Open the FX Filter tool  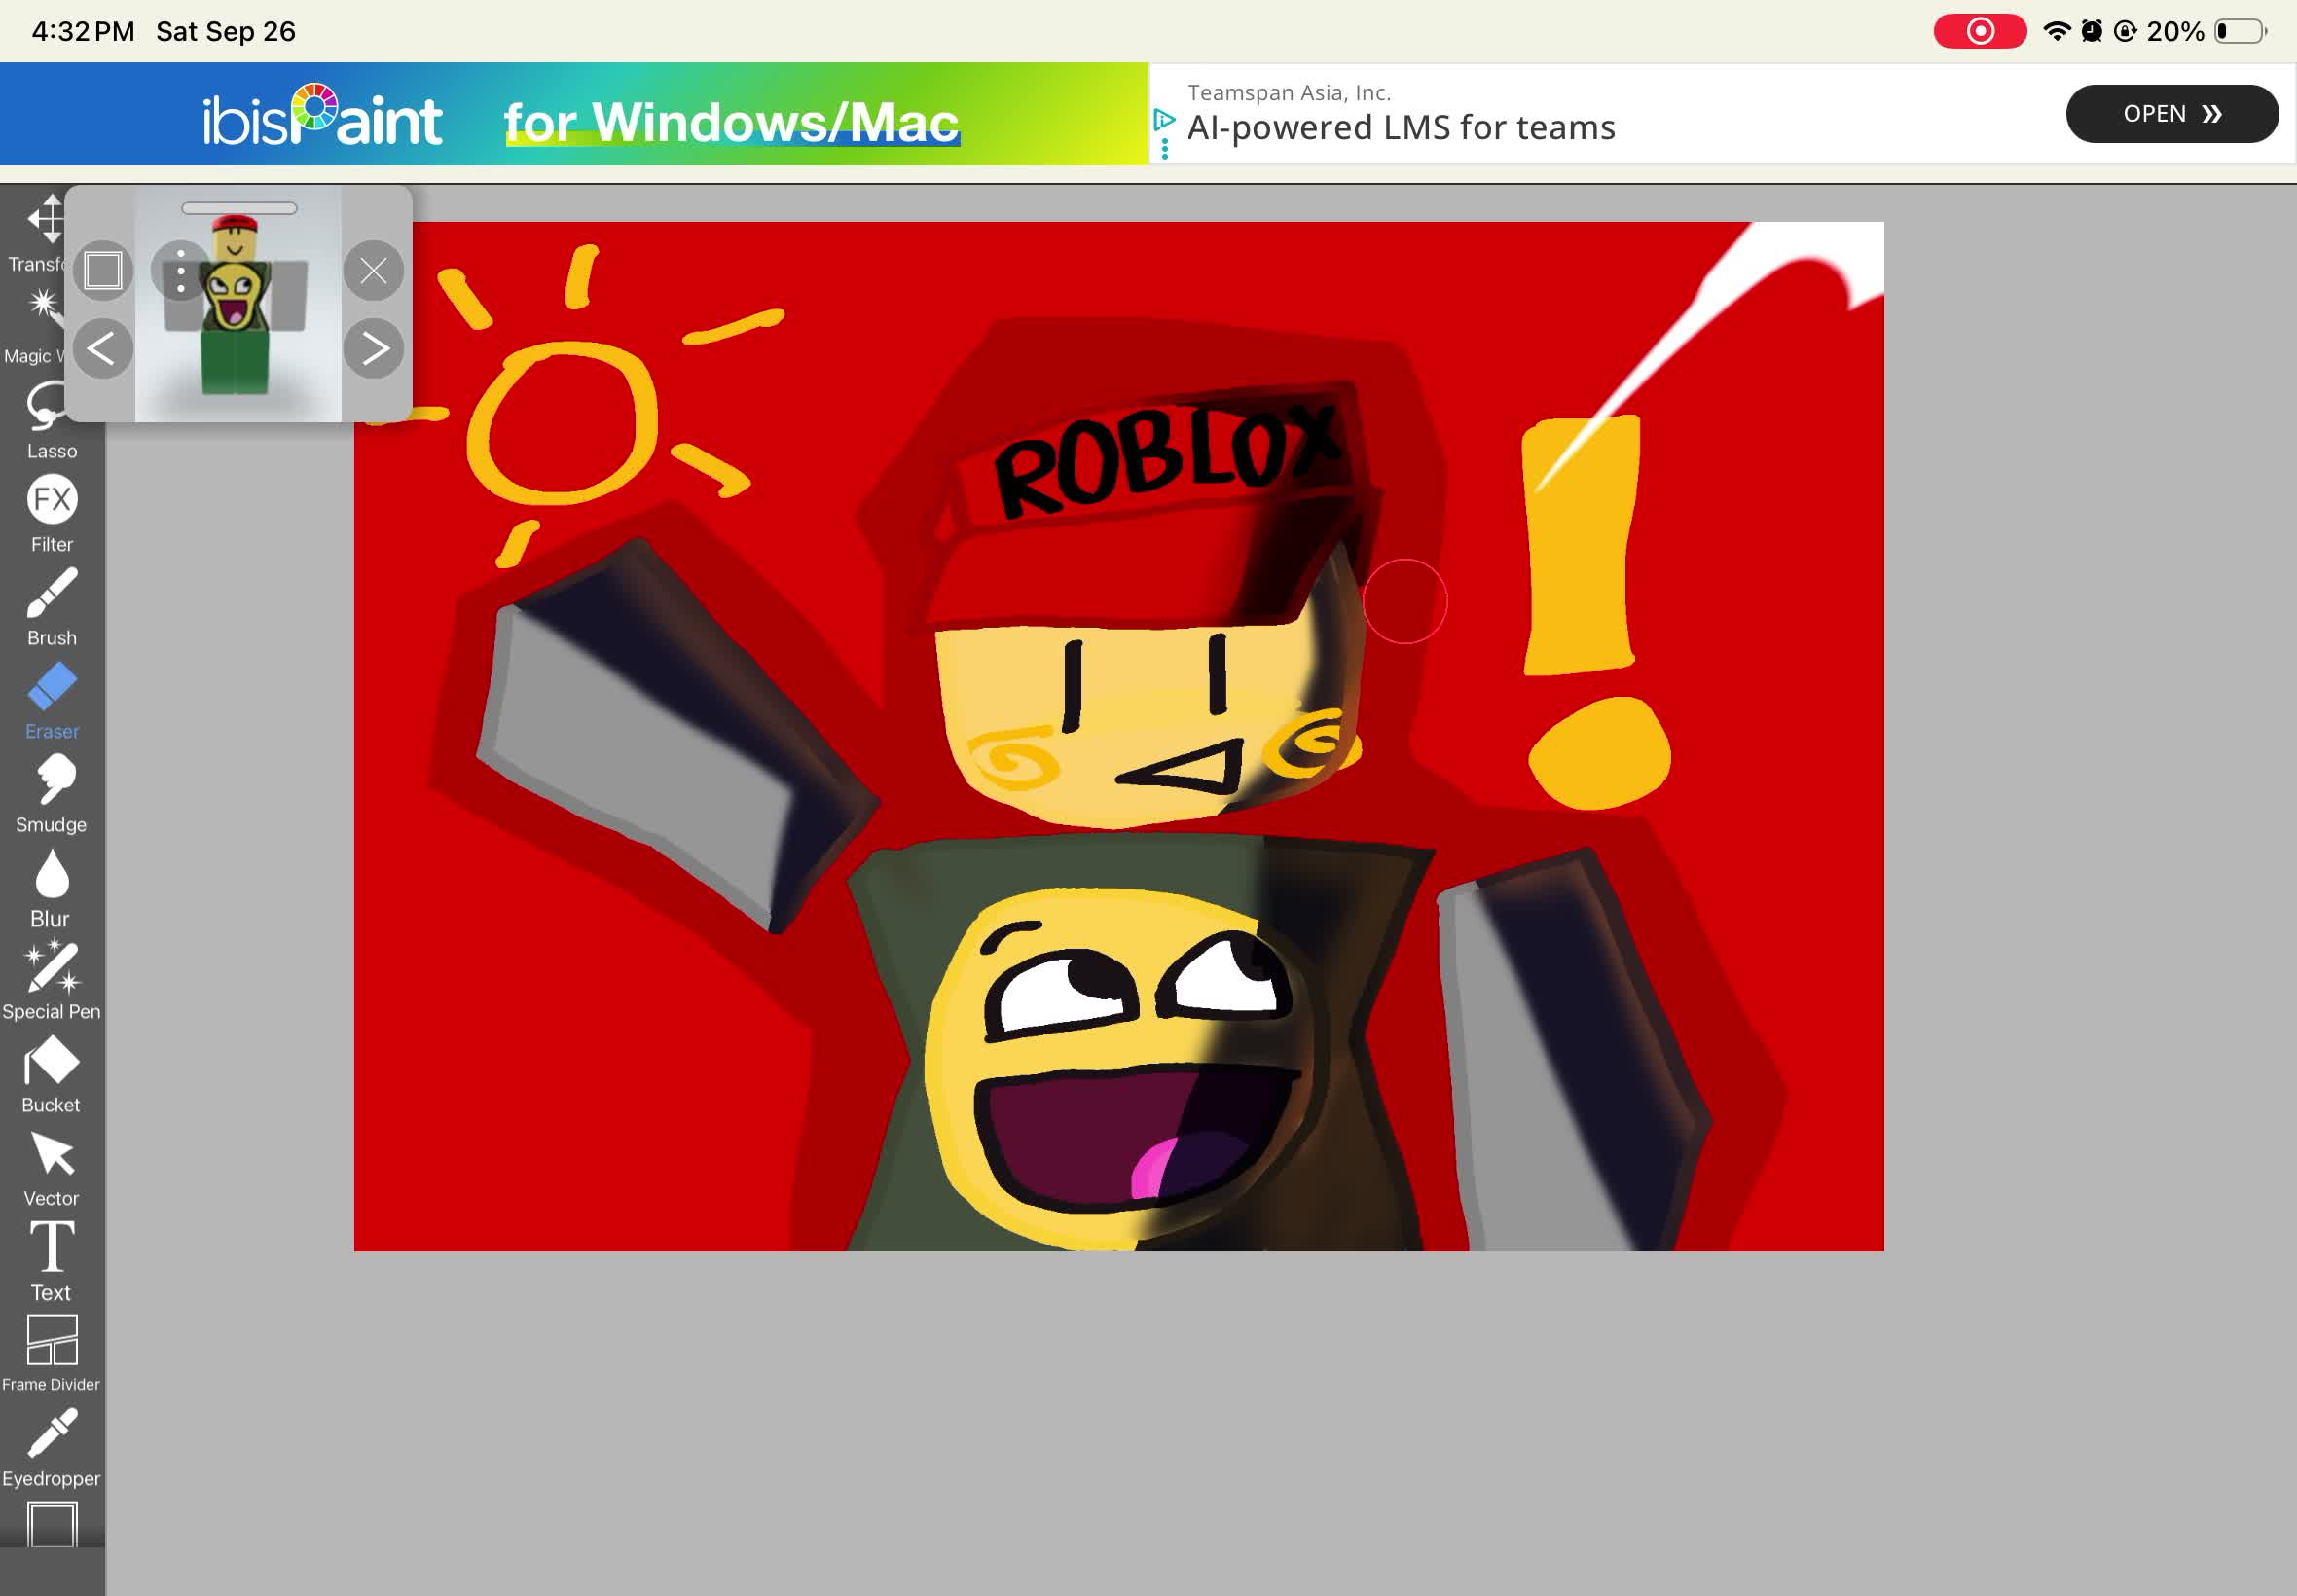[52, 514]
